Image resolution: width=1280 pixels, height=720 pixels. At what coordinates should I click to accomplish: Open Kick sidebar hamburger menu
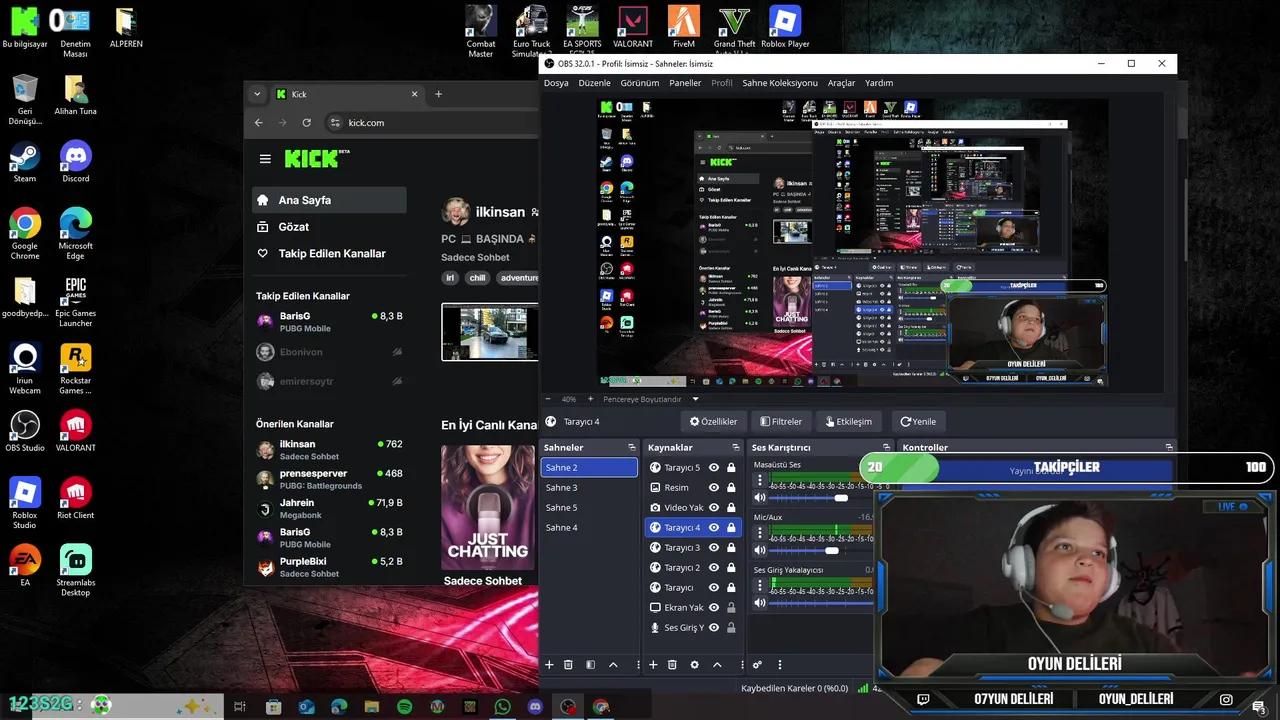click(x=265, y=159)
